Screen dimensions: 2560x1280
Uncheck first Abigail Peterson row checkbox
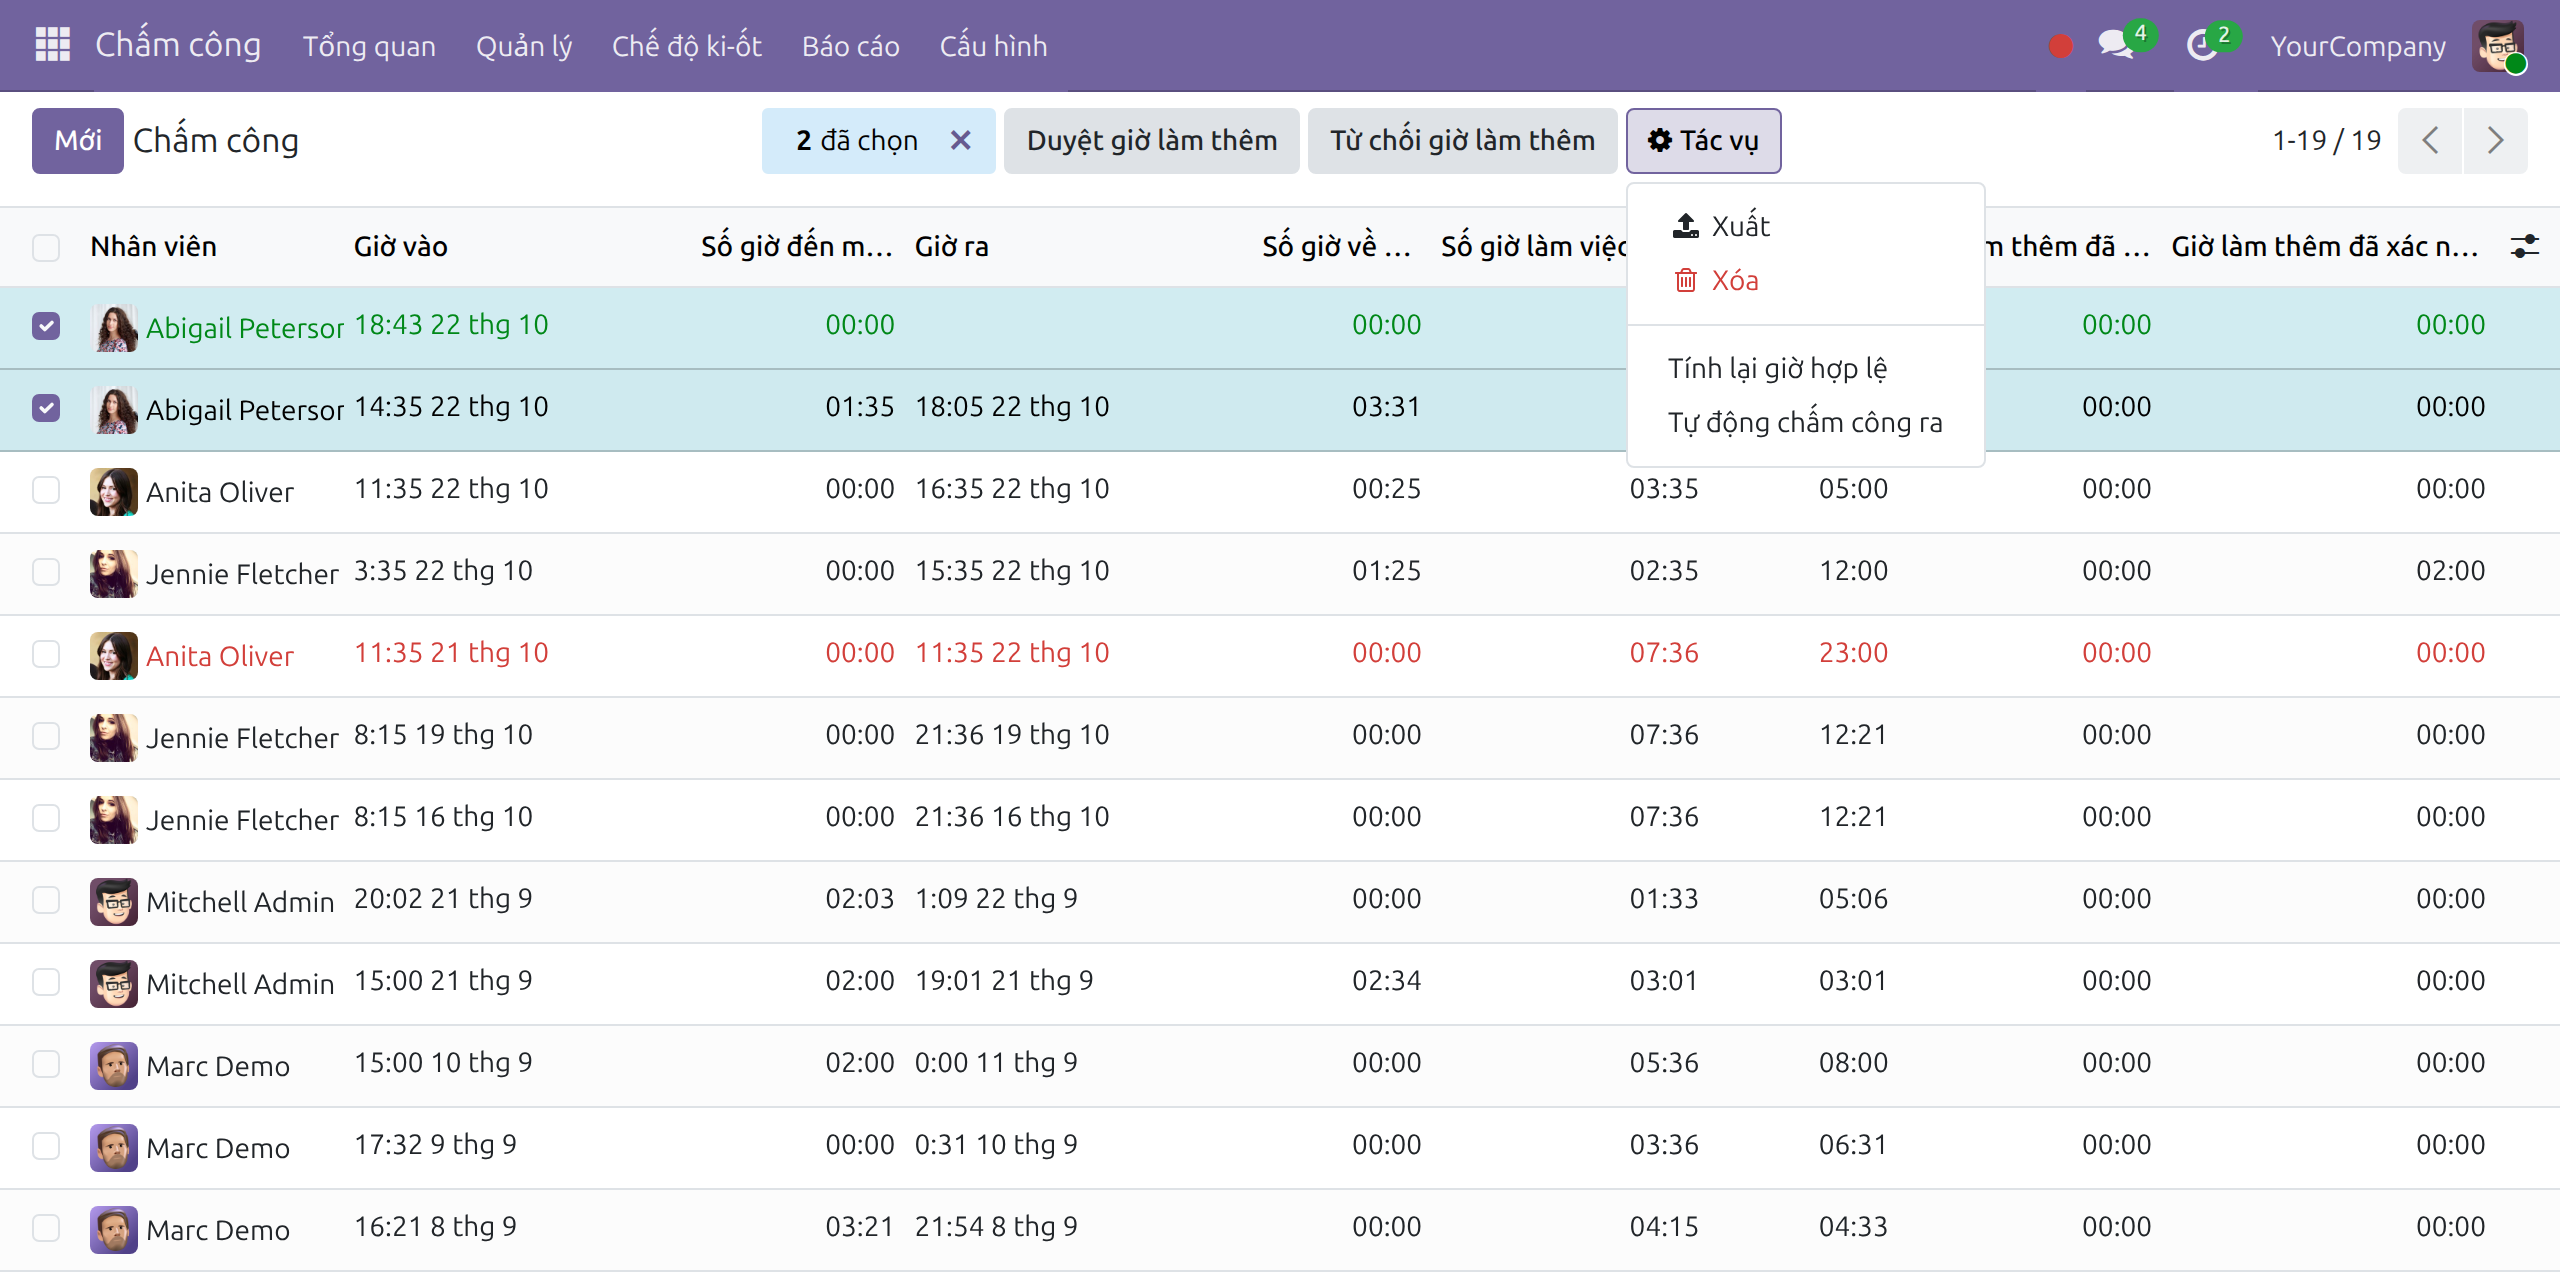[46, 326]
